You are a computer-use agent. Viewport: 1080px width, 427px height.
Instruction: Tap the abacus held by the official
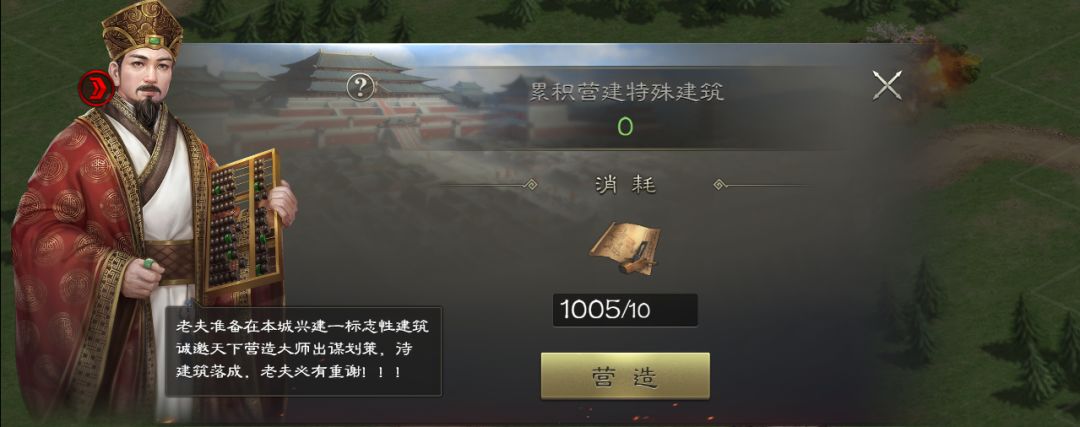pyautogui.click(x=242, y=220)
